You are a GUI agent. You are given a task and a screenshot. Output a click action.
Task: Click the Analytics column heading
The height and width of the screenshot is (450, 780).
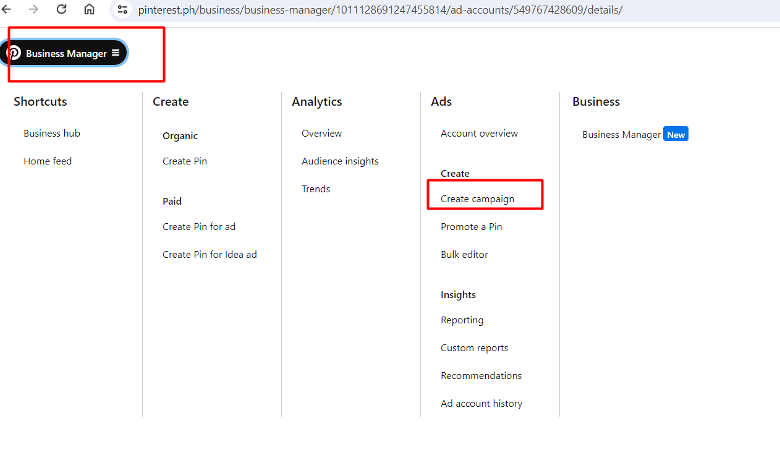(x=317, y=102)
